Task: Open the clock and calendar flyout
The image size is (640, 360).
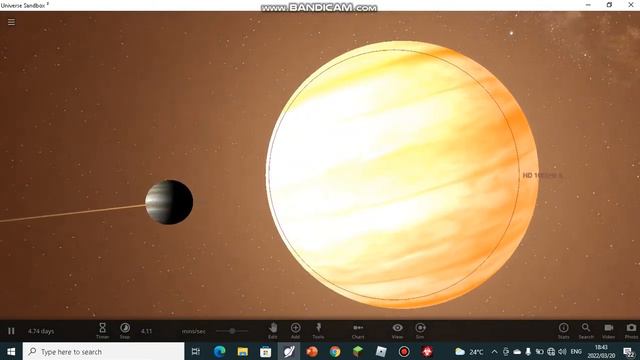Action: pyautogui.click(x=601, y=351)
